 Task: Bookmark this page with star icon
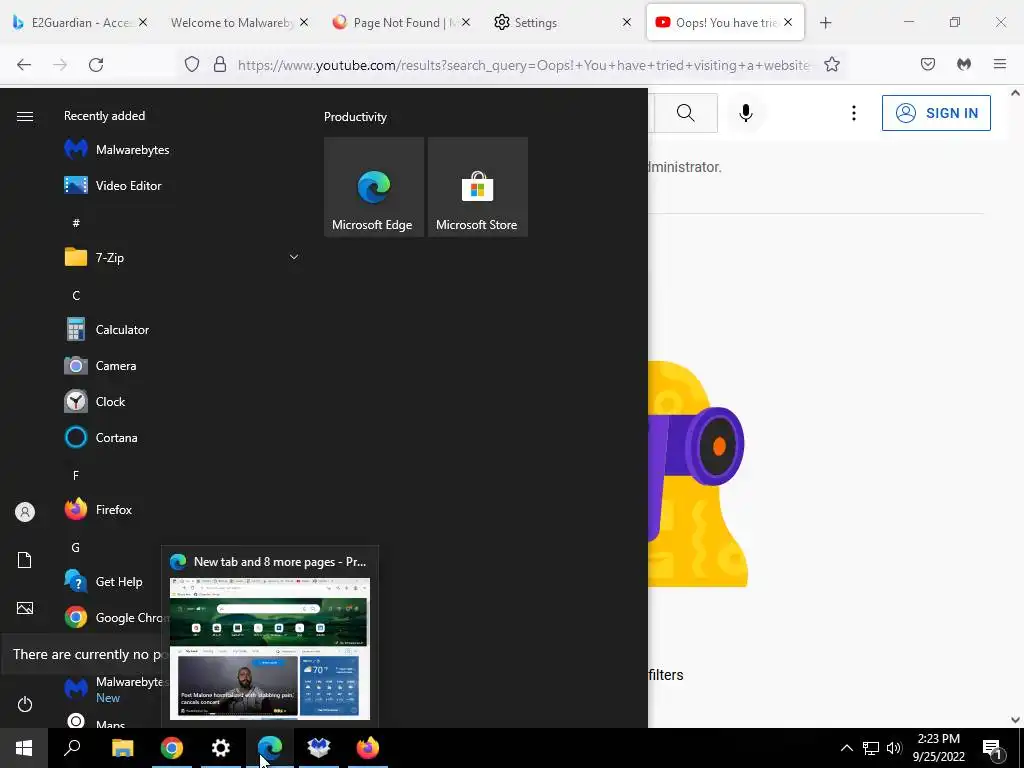tap(832, 65)
